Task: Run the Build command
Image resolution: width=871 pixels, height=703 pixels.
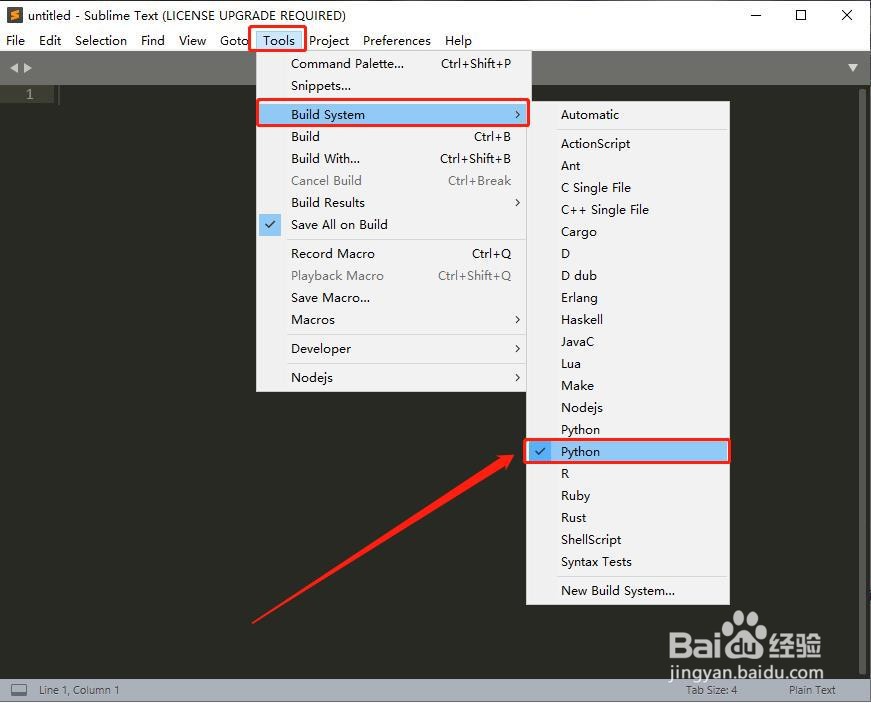Action: 392,137
